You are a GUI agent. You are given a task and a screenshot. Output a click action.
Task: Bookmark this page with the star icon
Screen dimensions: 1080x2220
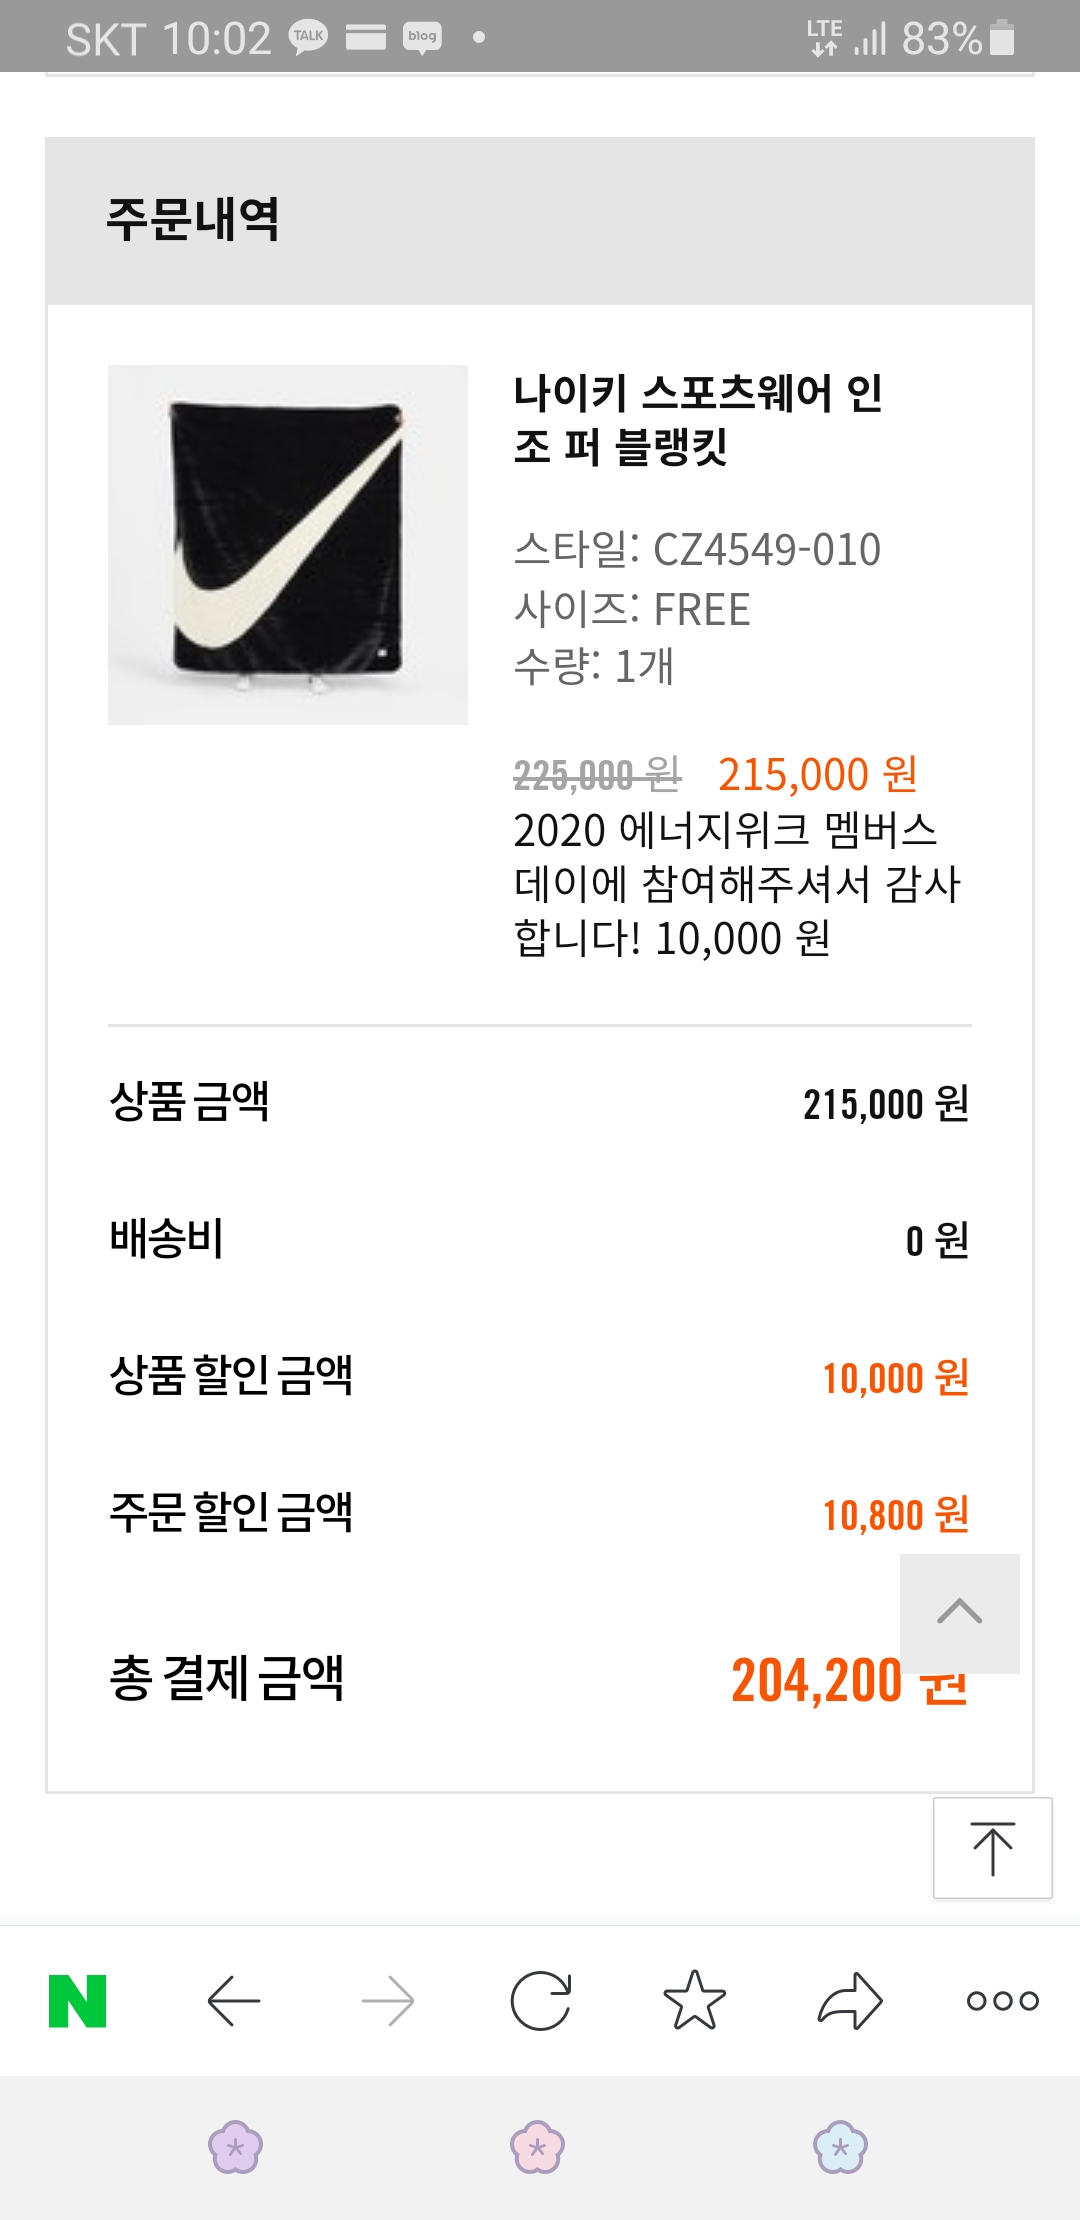tap(694, 2001)
